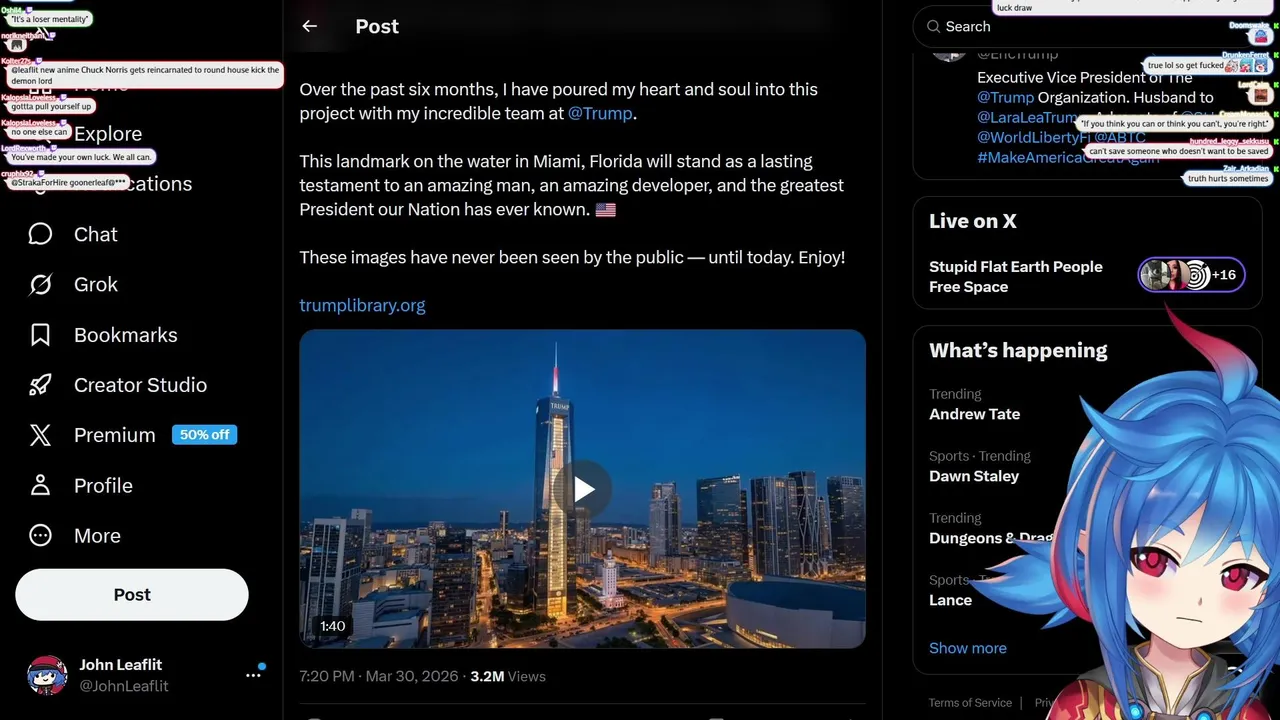Click the 3.2M Views count
Screen dimensions: 1280x720
[x=508, y=676]
